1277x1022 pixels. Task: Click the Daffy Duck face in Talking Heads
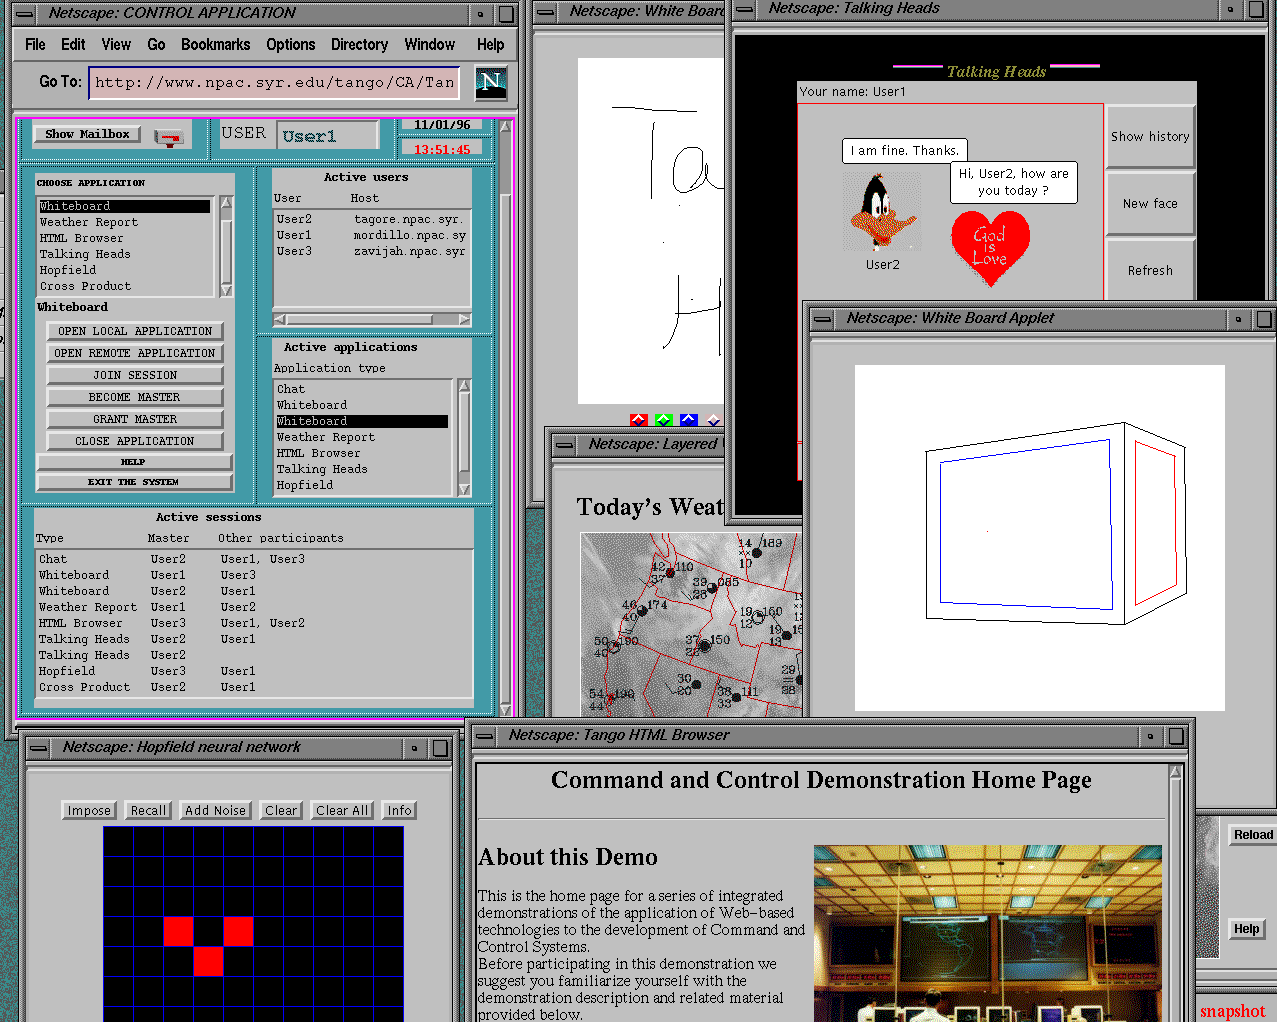pyautogui.click(x=881, y=211)
